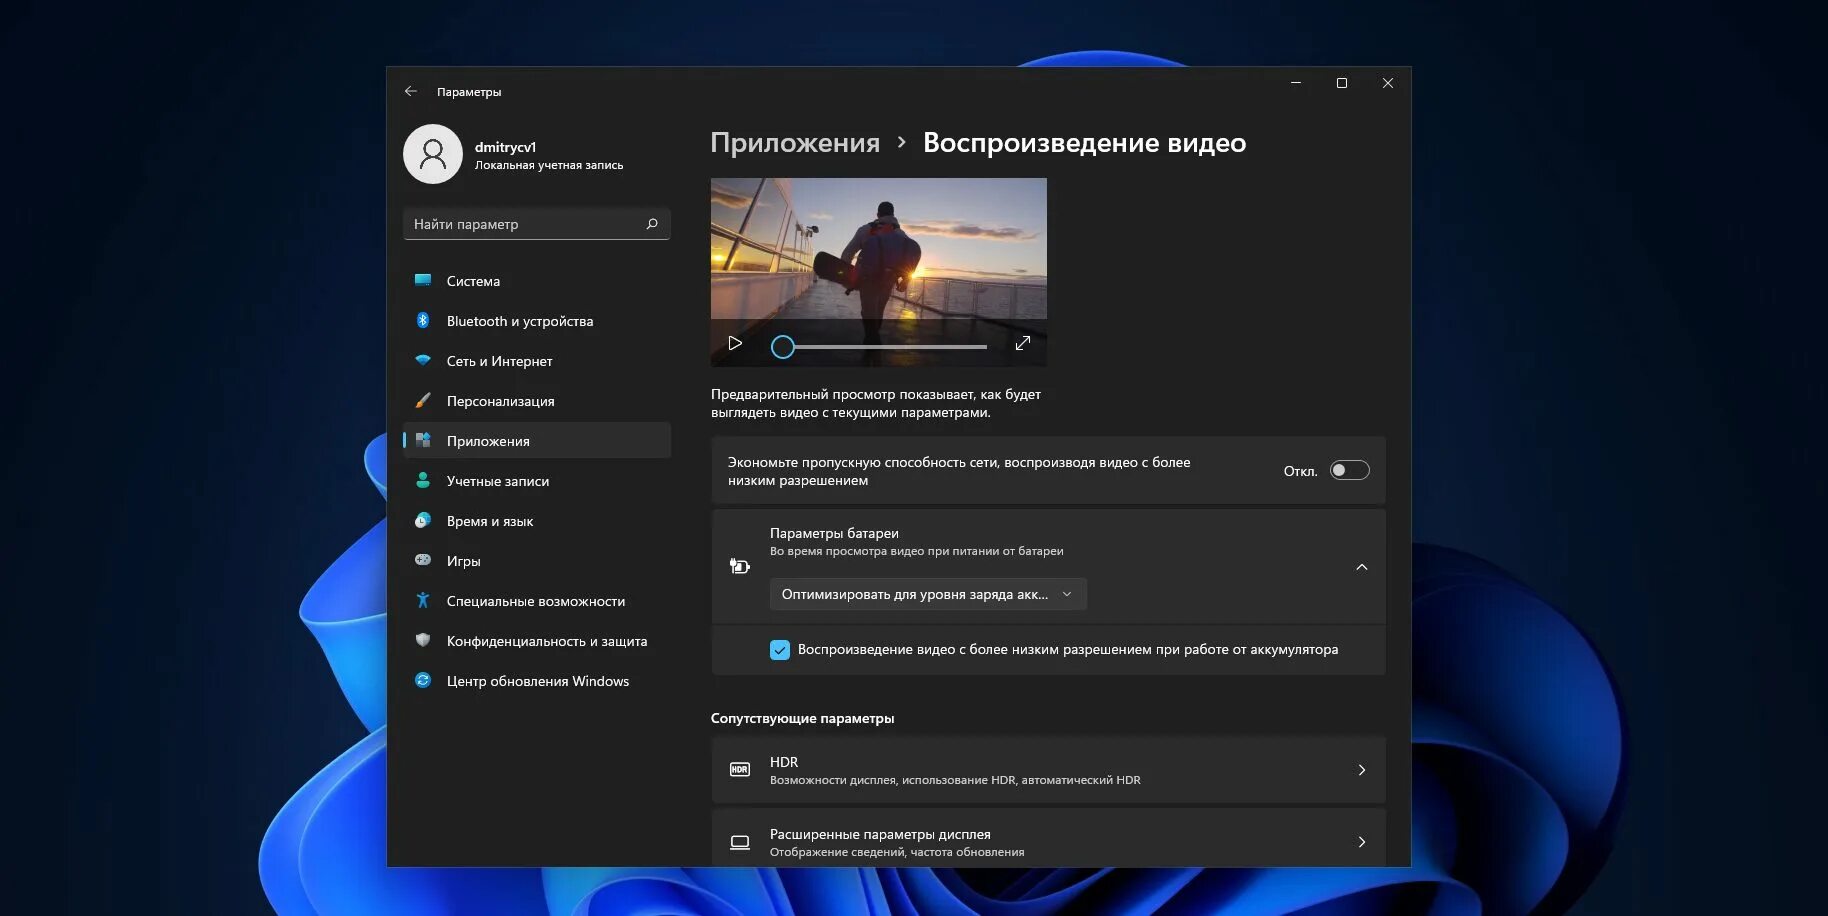Uncheck lower resolution playback on battery checkbox
The height and width of the screenshot is (916, 1828).
[780, 650]
